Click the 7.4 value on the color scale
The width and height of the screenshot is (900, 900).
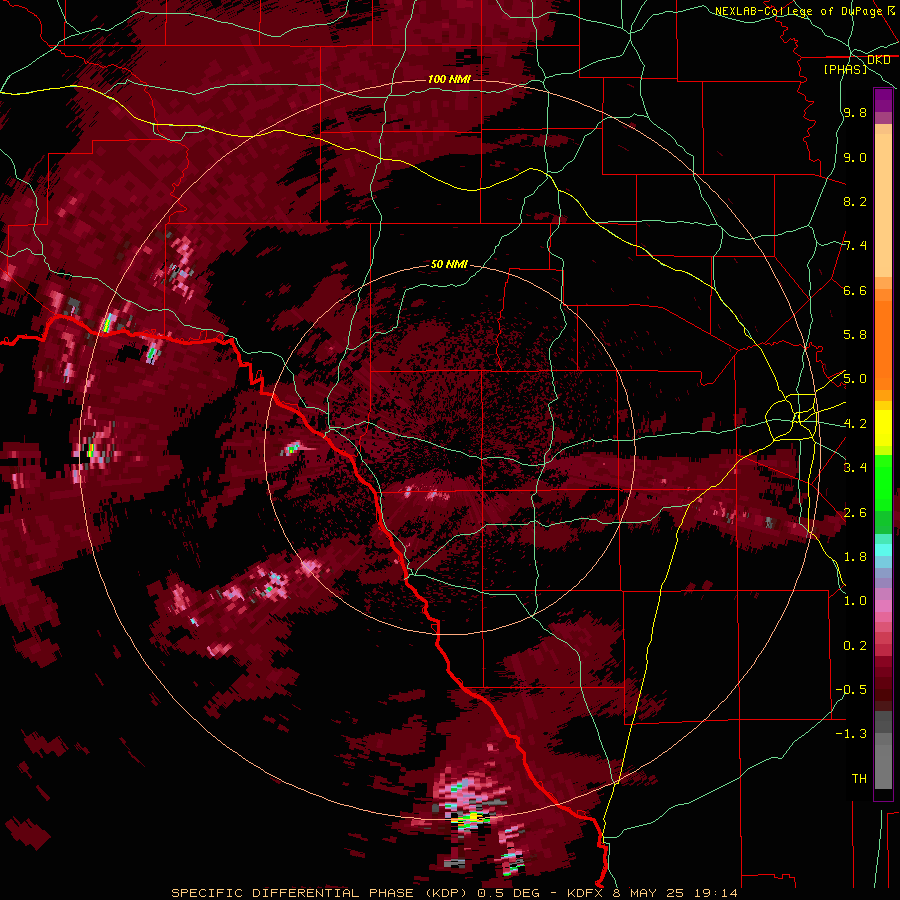(x=855, y=246)
